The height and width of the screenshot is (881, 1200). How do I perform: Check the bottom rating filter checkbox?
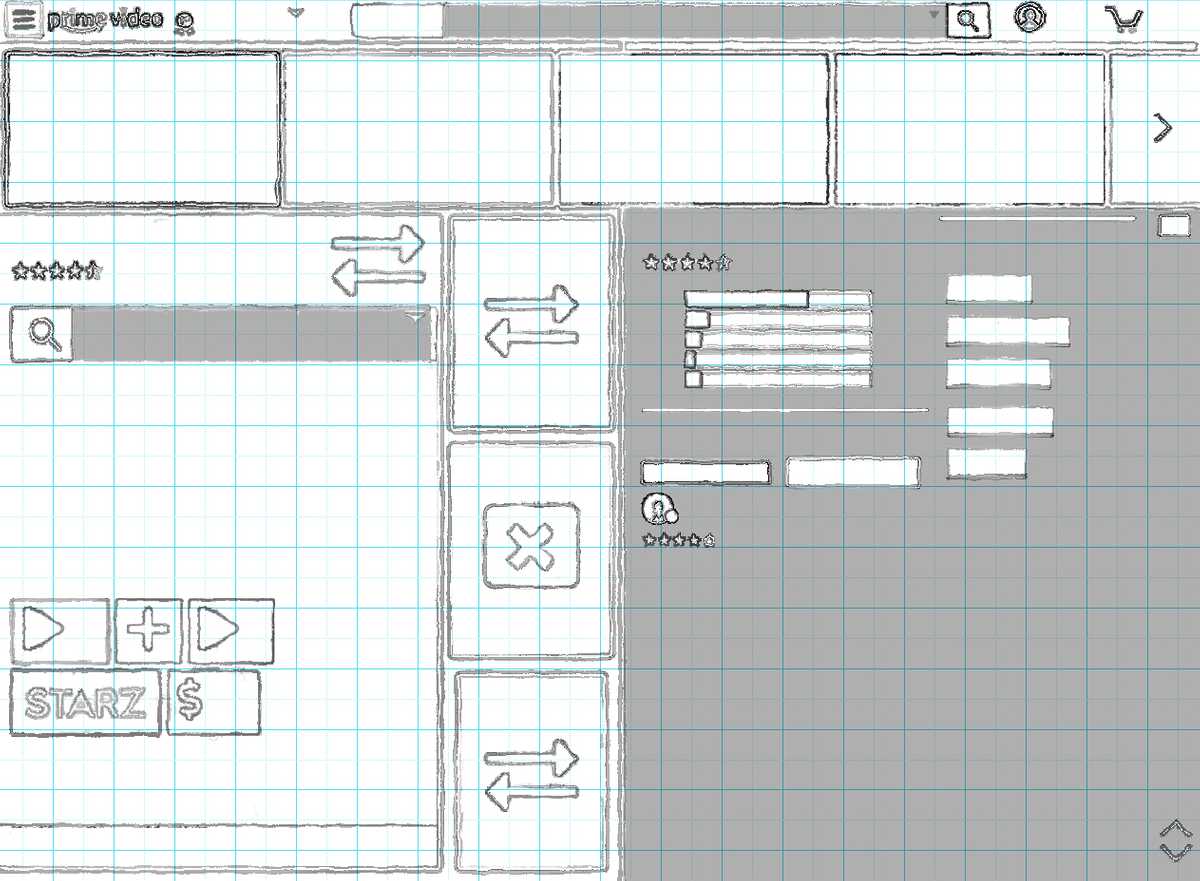point(692,380)
